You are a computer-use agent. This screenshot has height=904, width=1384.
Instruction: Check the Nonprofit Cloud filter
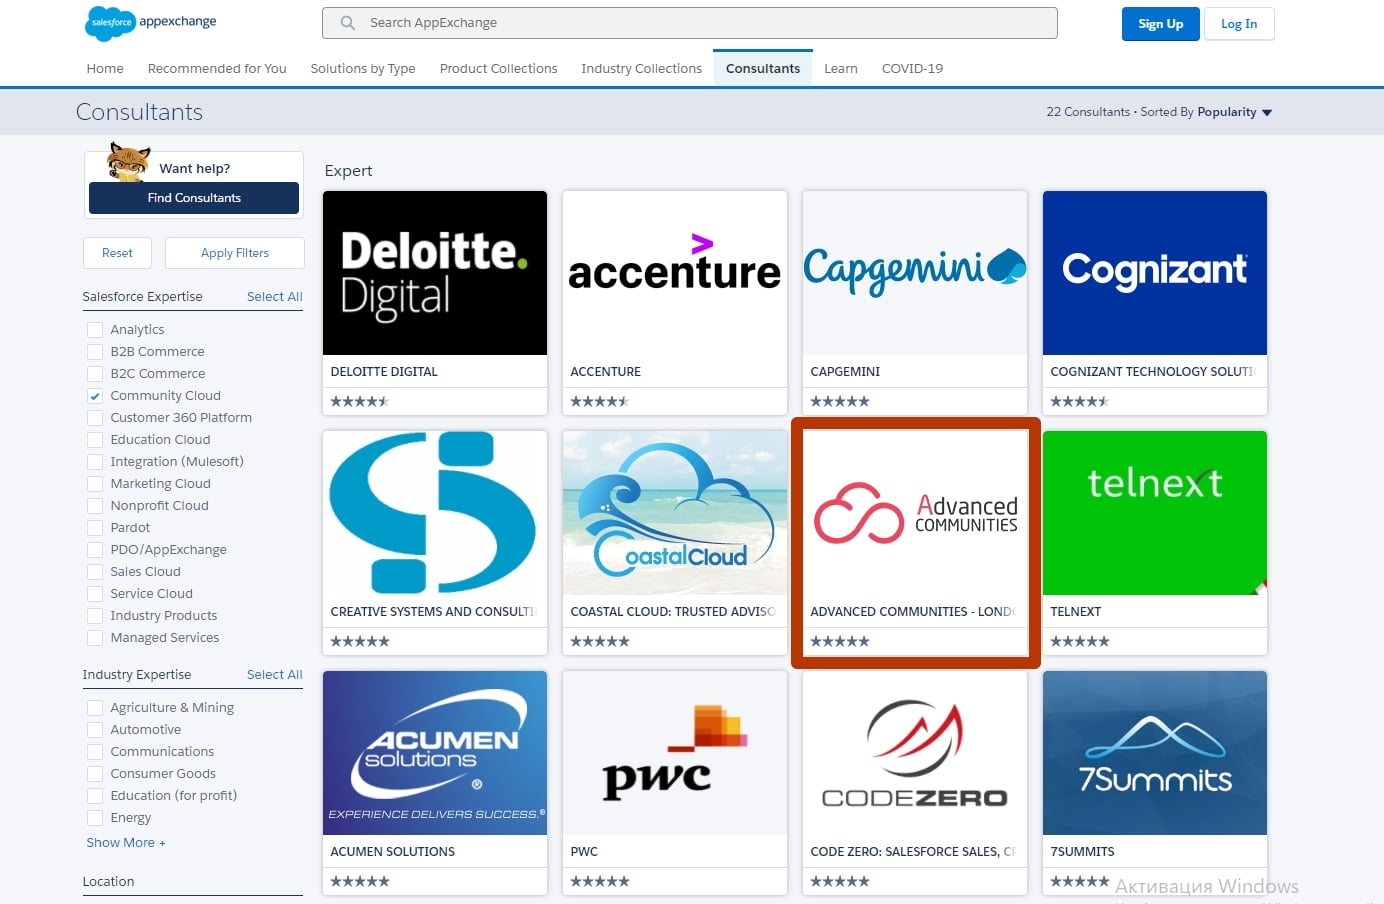pos(95,505)
